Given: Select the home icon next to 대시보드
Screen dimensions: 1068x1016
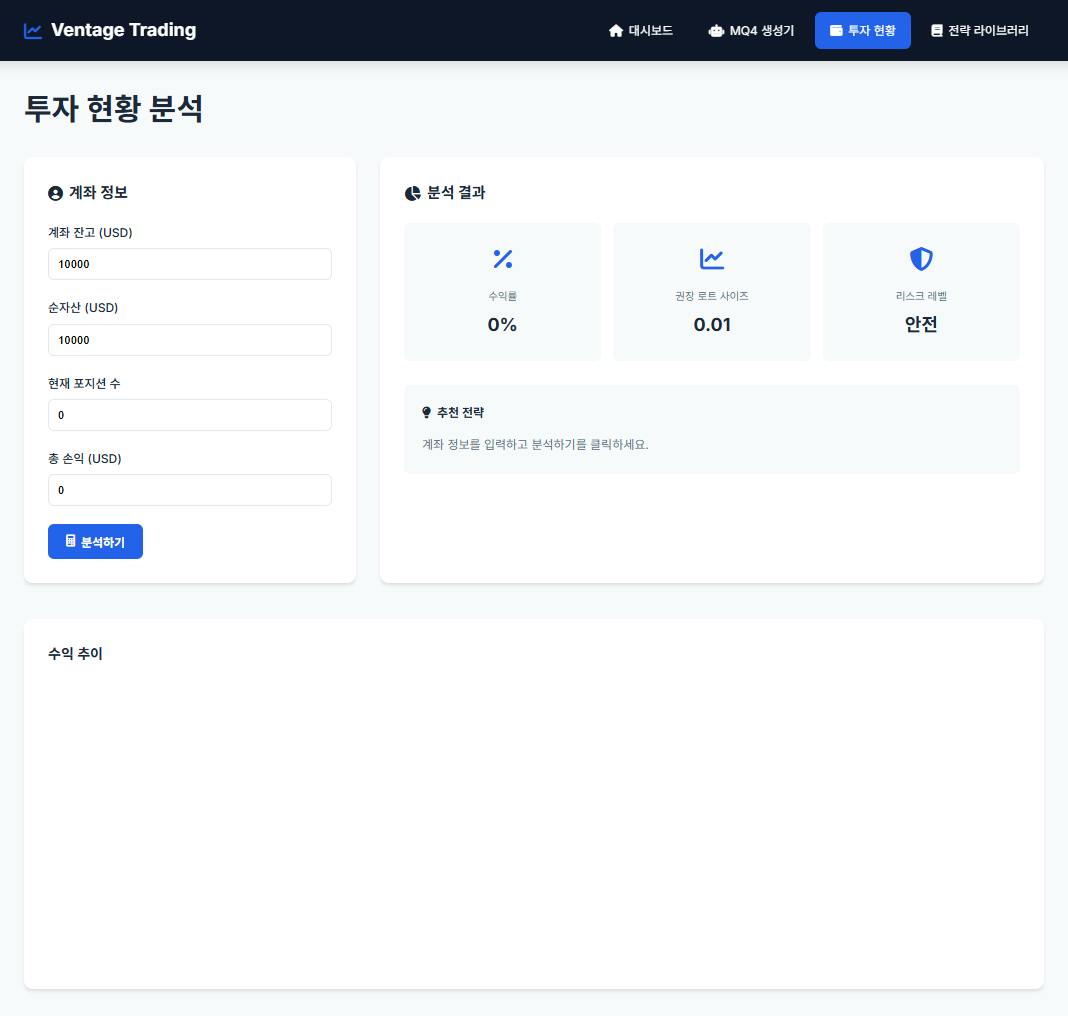Looking at the screenshot, I should click(x=615, y=30).
